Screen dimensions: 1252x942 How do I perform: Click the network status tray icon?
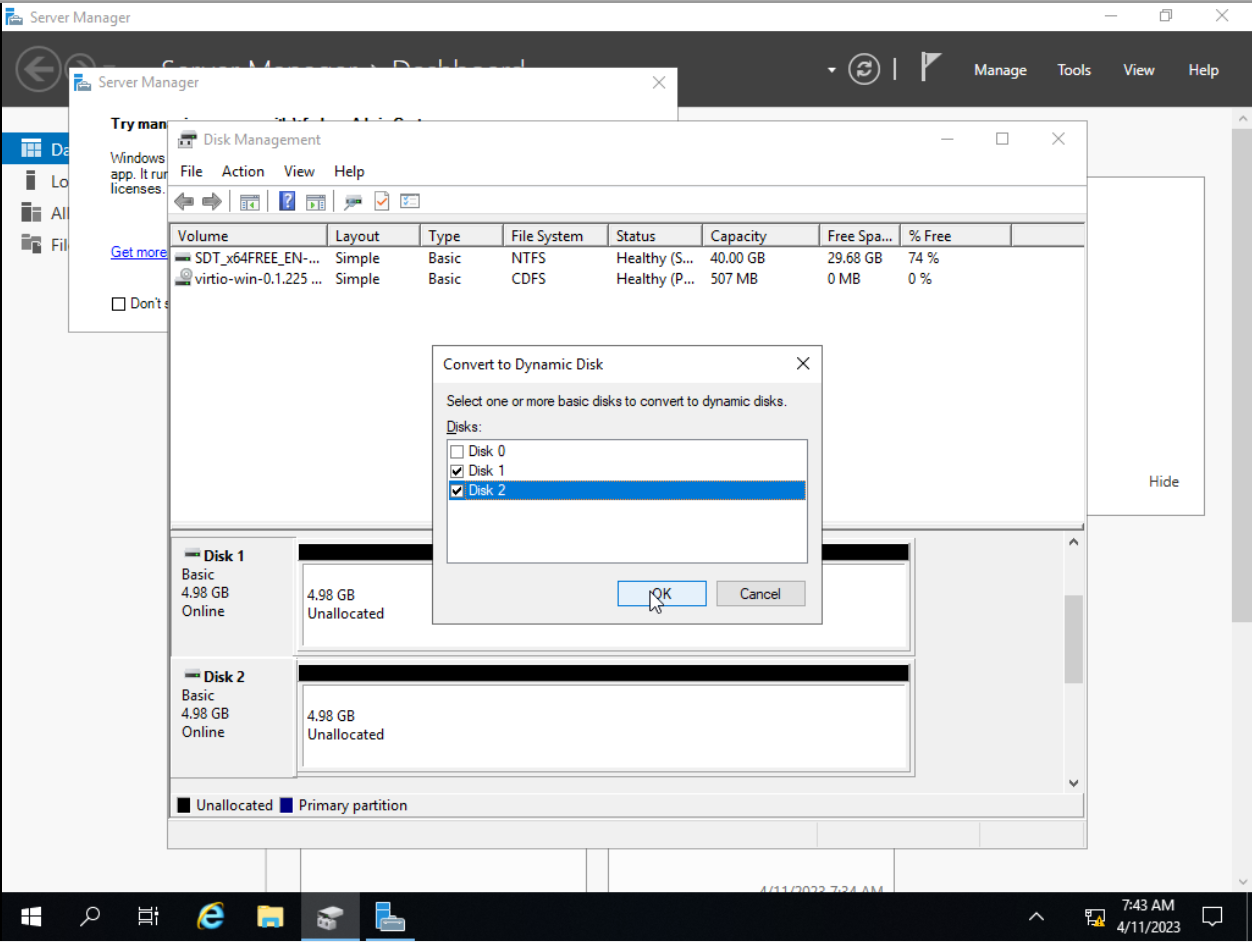(x=1095, y=917)
